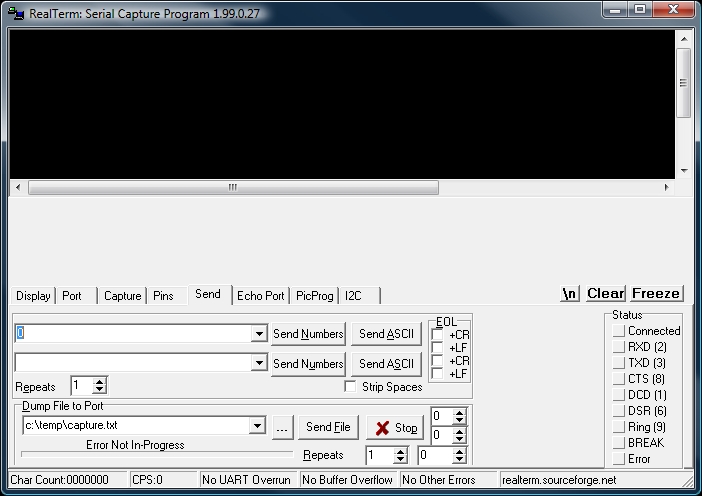Click the terminal vertical scrollbar thumb
Image resolution: width=702 pixels, height=496 pixels.
[x=684, y=83]
